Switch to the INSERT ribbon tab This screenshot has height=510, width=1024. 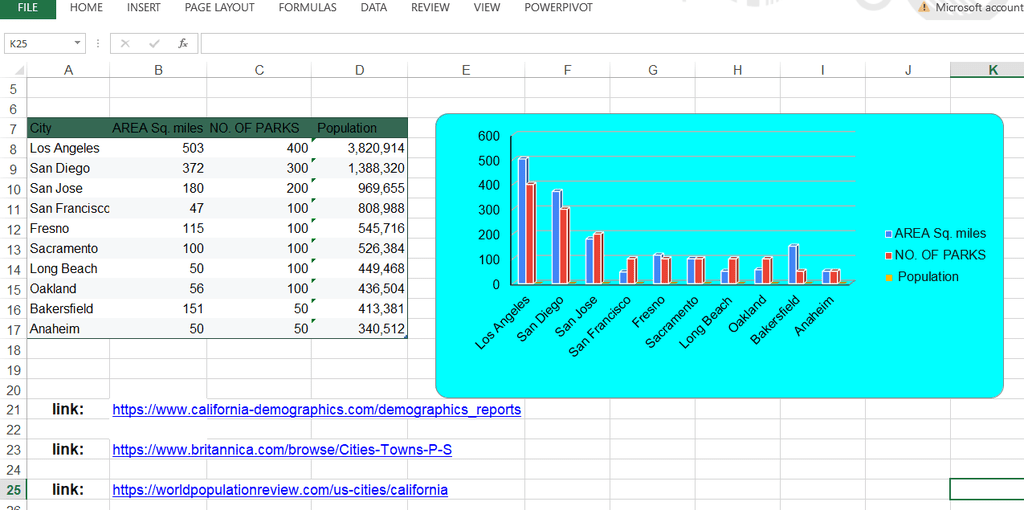pos(143,7)
